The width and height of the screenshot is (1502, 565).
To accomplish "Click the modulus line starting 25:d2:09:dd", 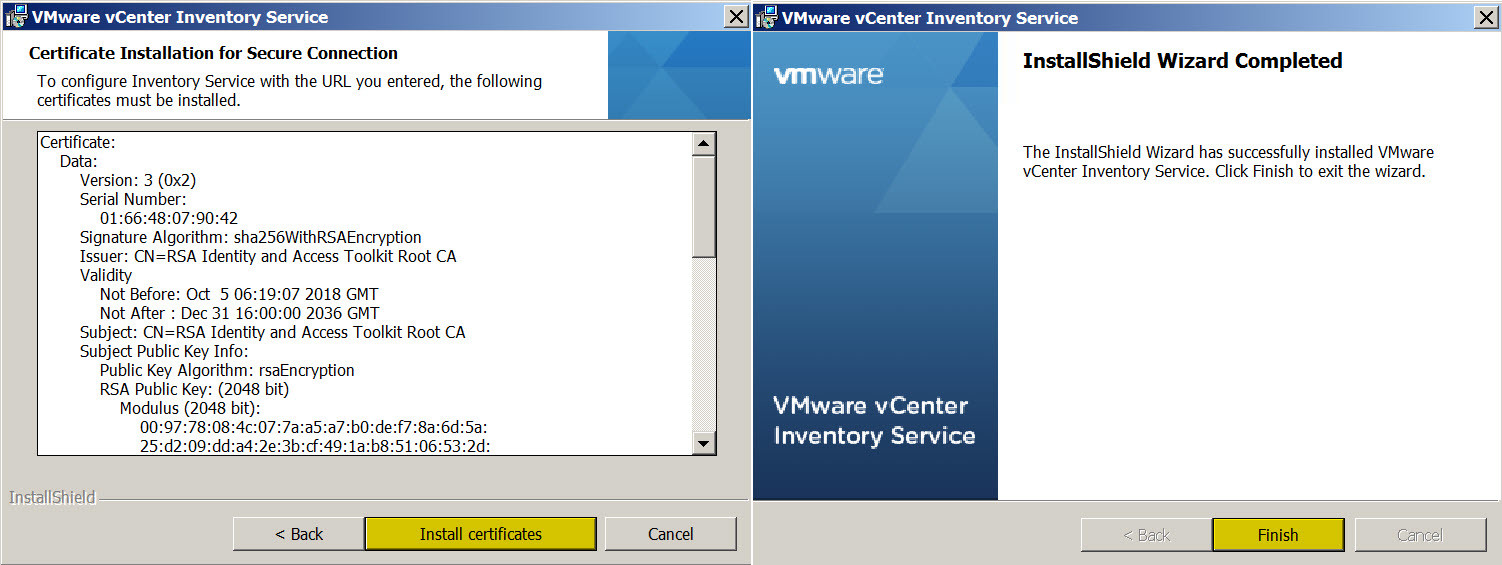I will coord(315,446).
